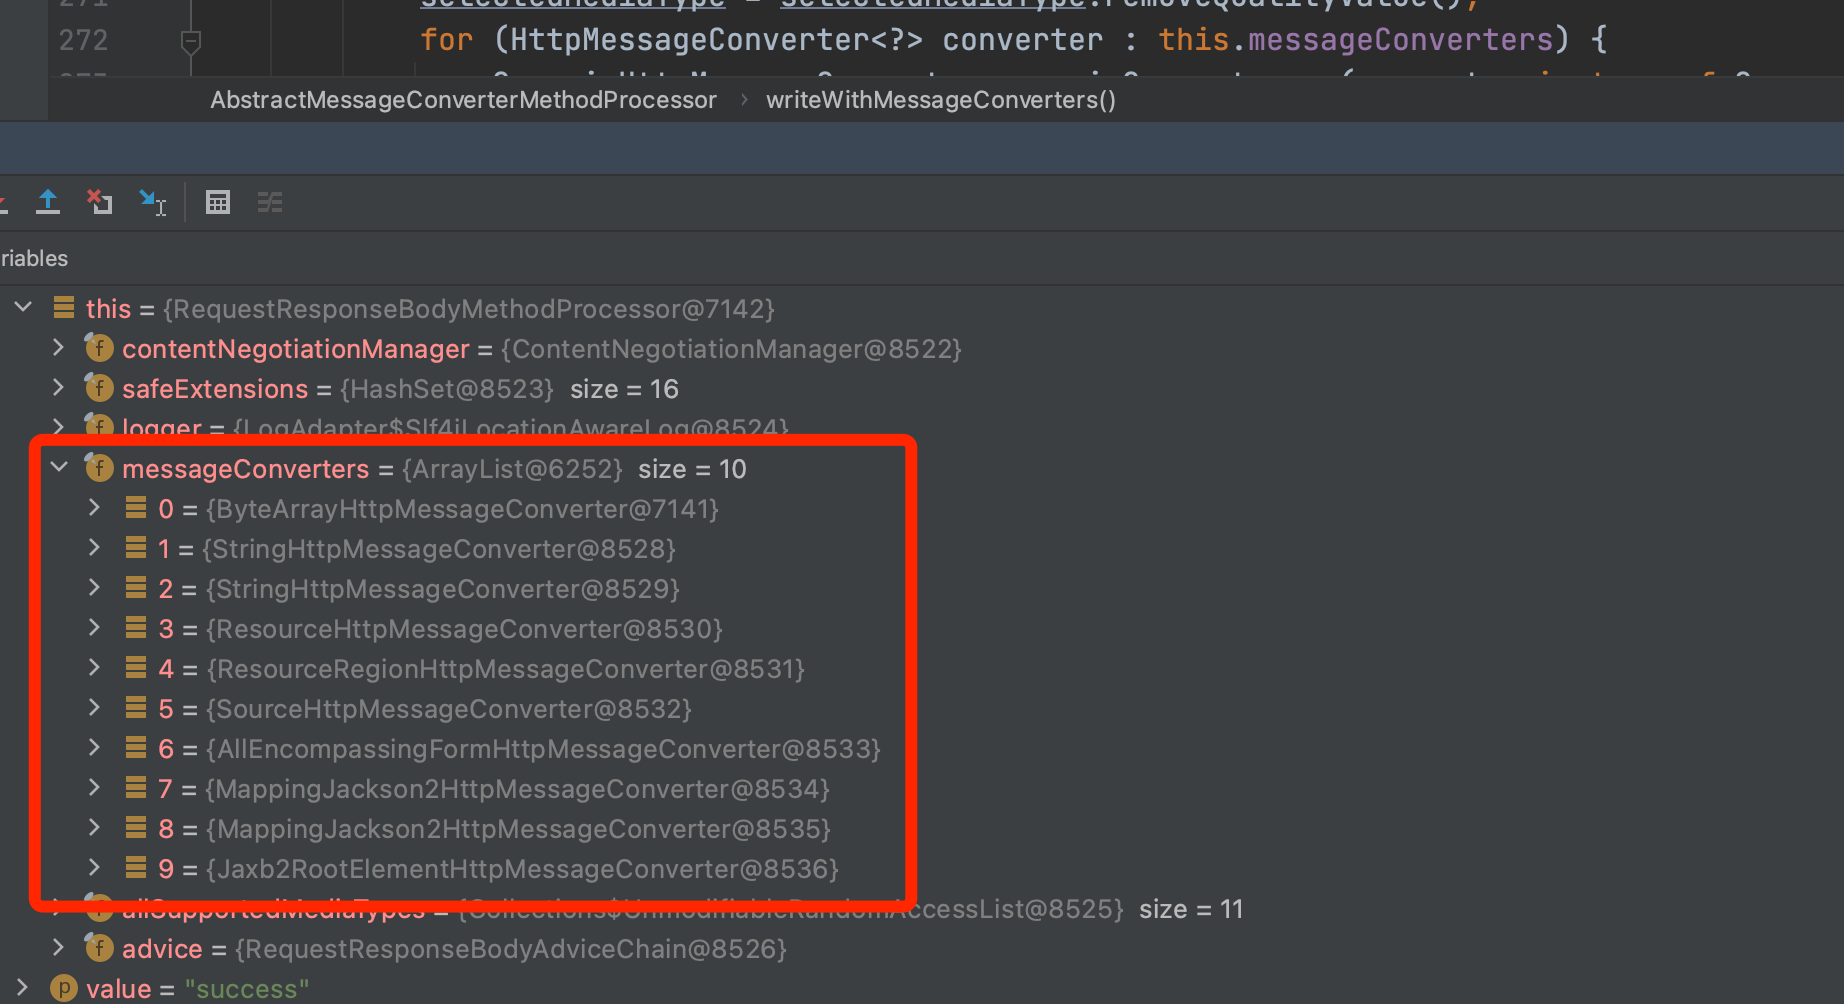This screenshot has width=1844, height=1004.
Task: Select the SourceHttpMessageConverter@8532 entry
Action: [922, 709]
